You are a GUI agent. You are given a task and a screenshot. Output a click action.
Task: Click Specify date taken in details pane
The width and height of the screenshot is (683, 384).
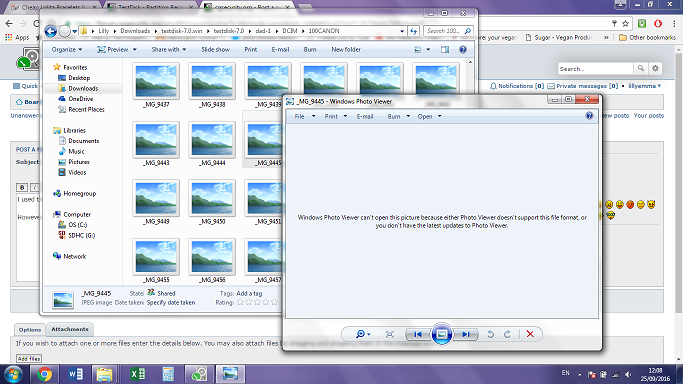point(171,303)
